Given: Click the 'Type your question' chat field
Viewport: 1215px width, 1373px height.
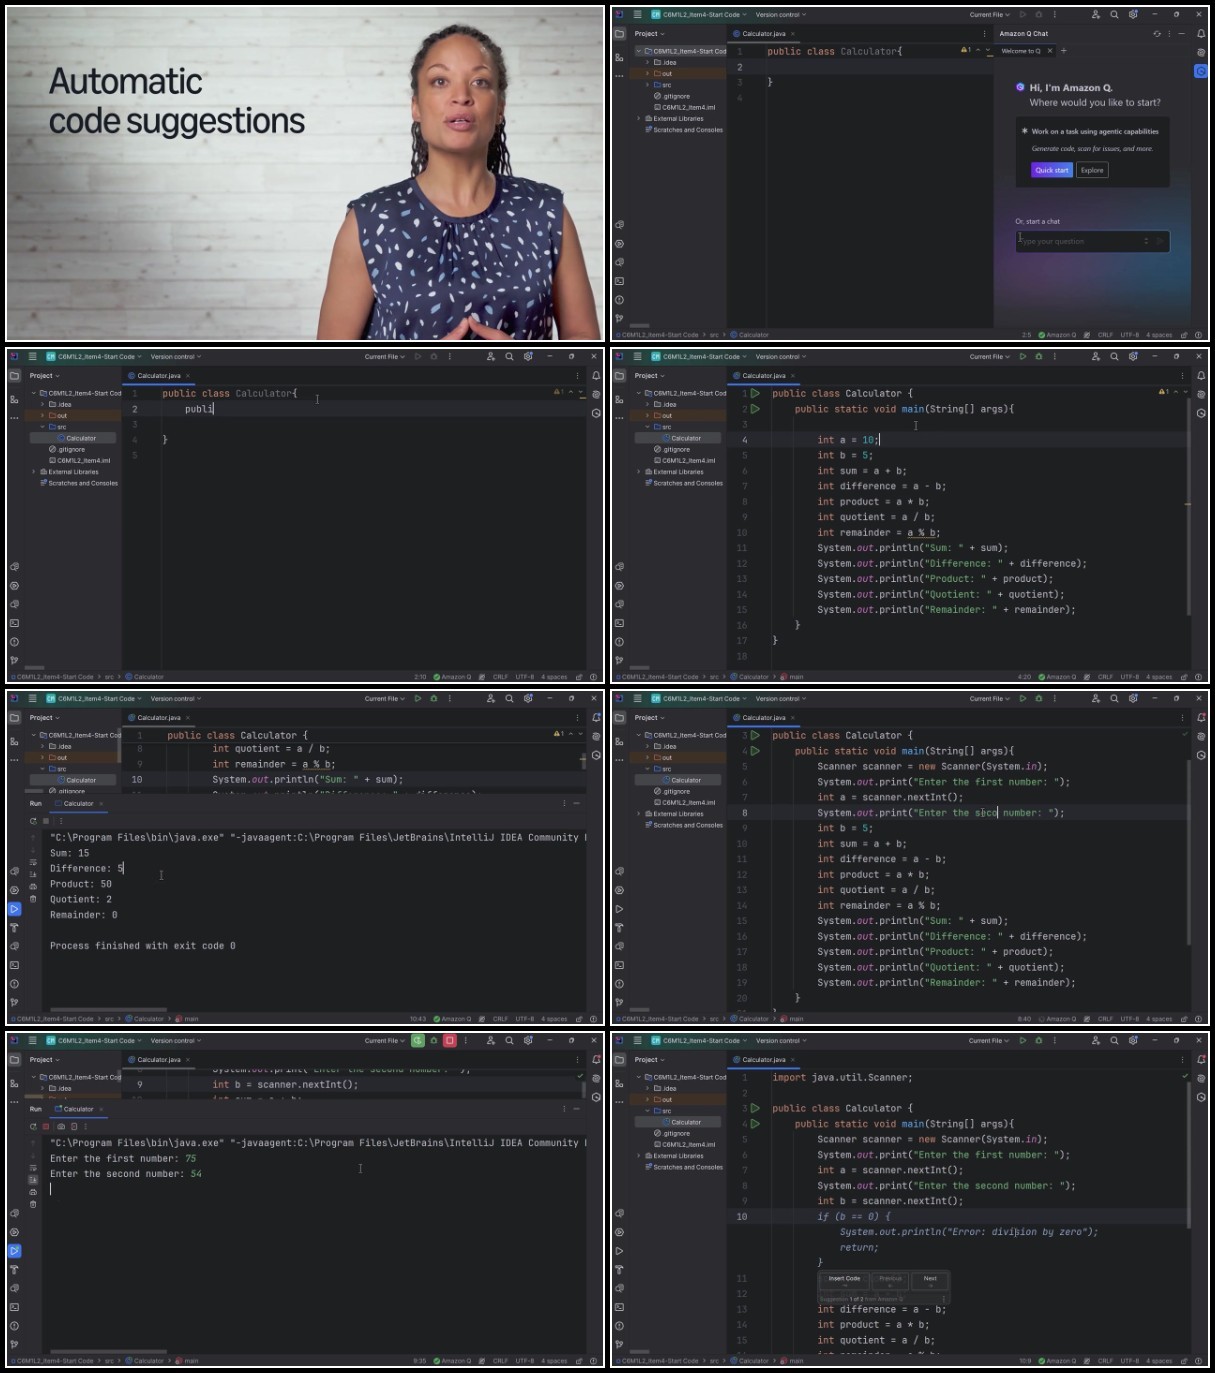Looking at the screenshot, I should pyautogui.click(x=1092, y=241).
